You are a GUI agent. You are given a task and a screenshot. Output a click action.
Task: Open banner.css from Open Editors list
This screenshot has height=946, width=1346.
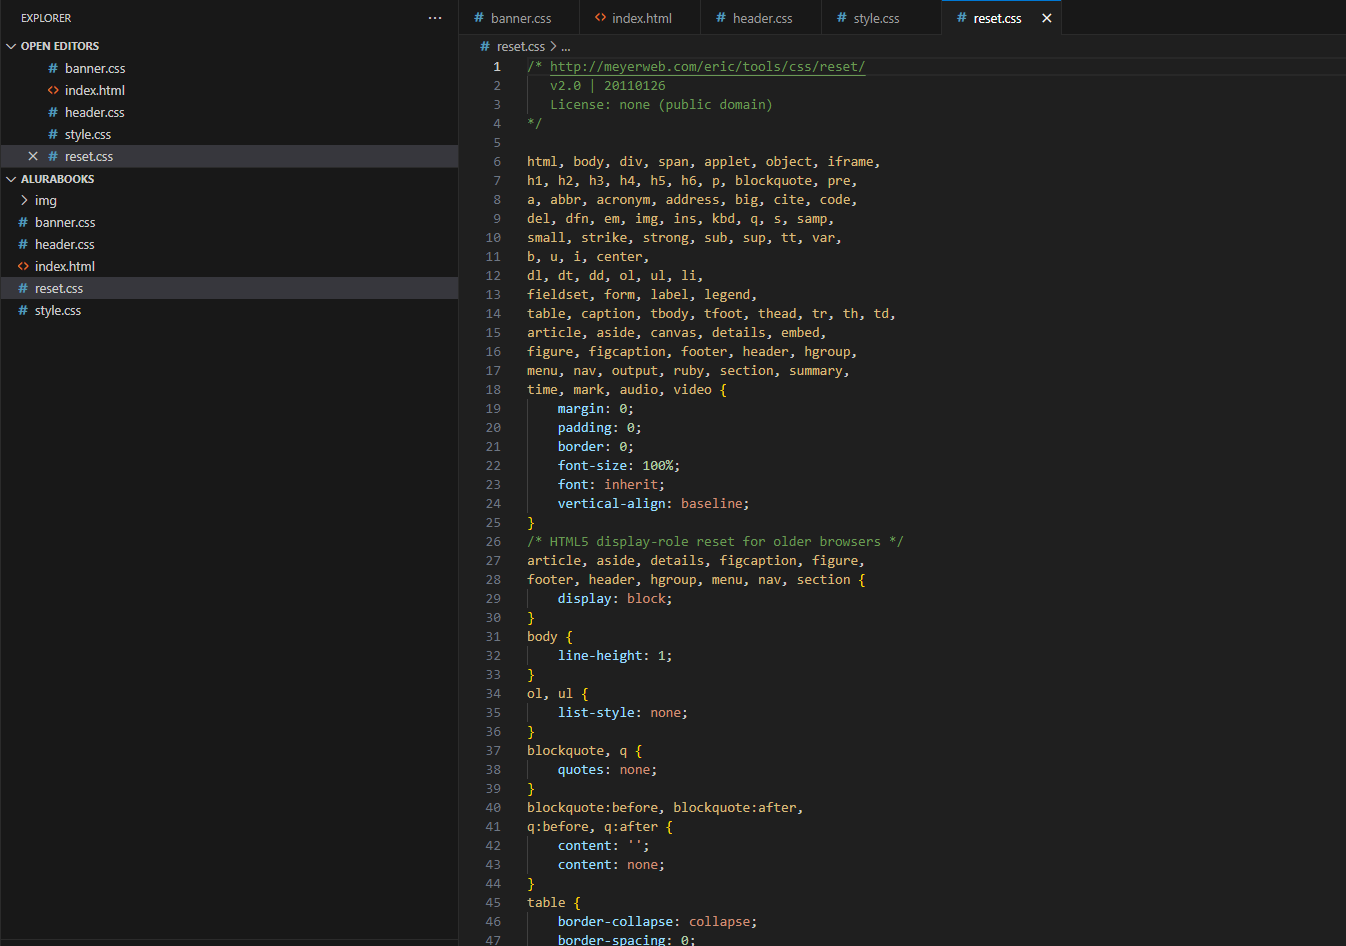pos(229,68)
